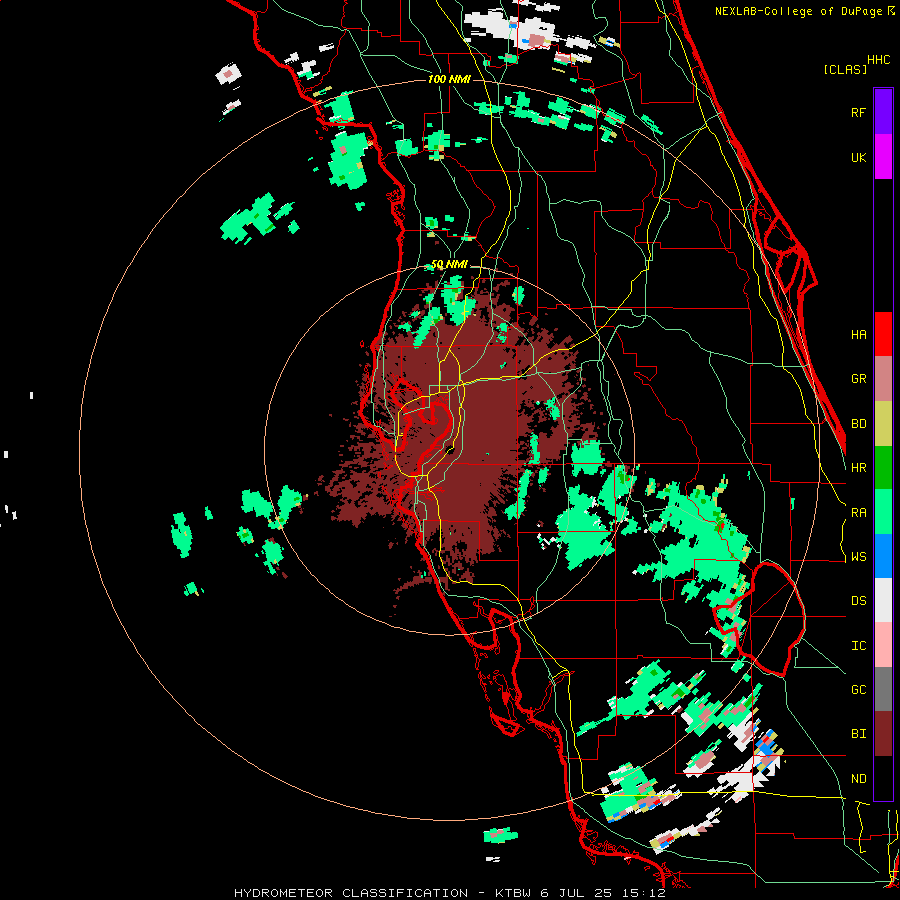900x900 pixels.
Task: Click the GC legend label
Action: [x=858, y=690]
